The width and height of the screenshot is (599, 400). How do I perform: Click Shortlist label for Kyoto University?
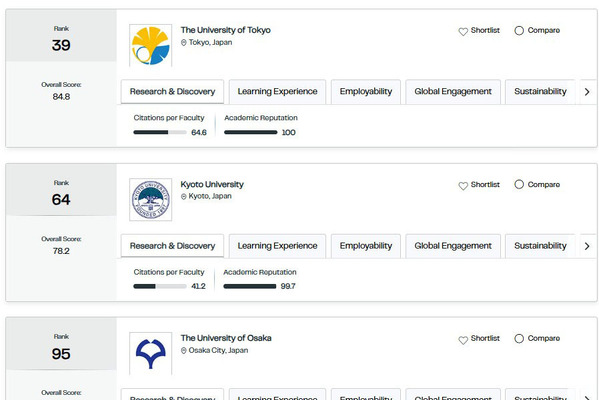pos(485,185)
